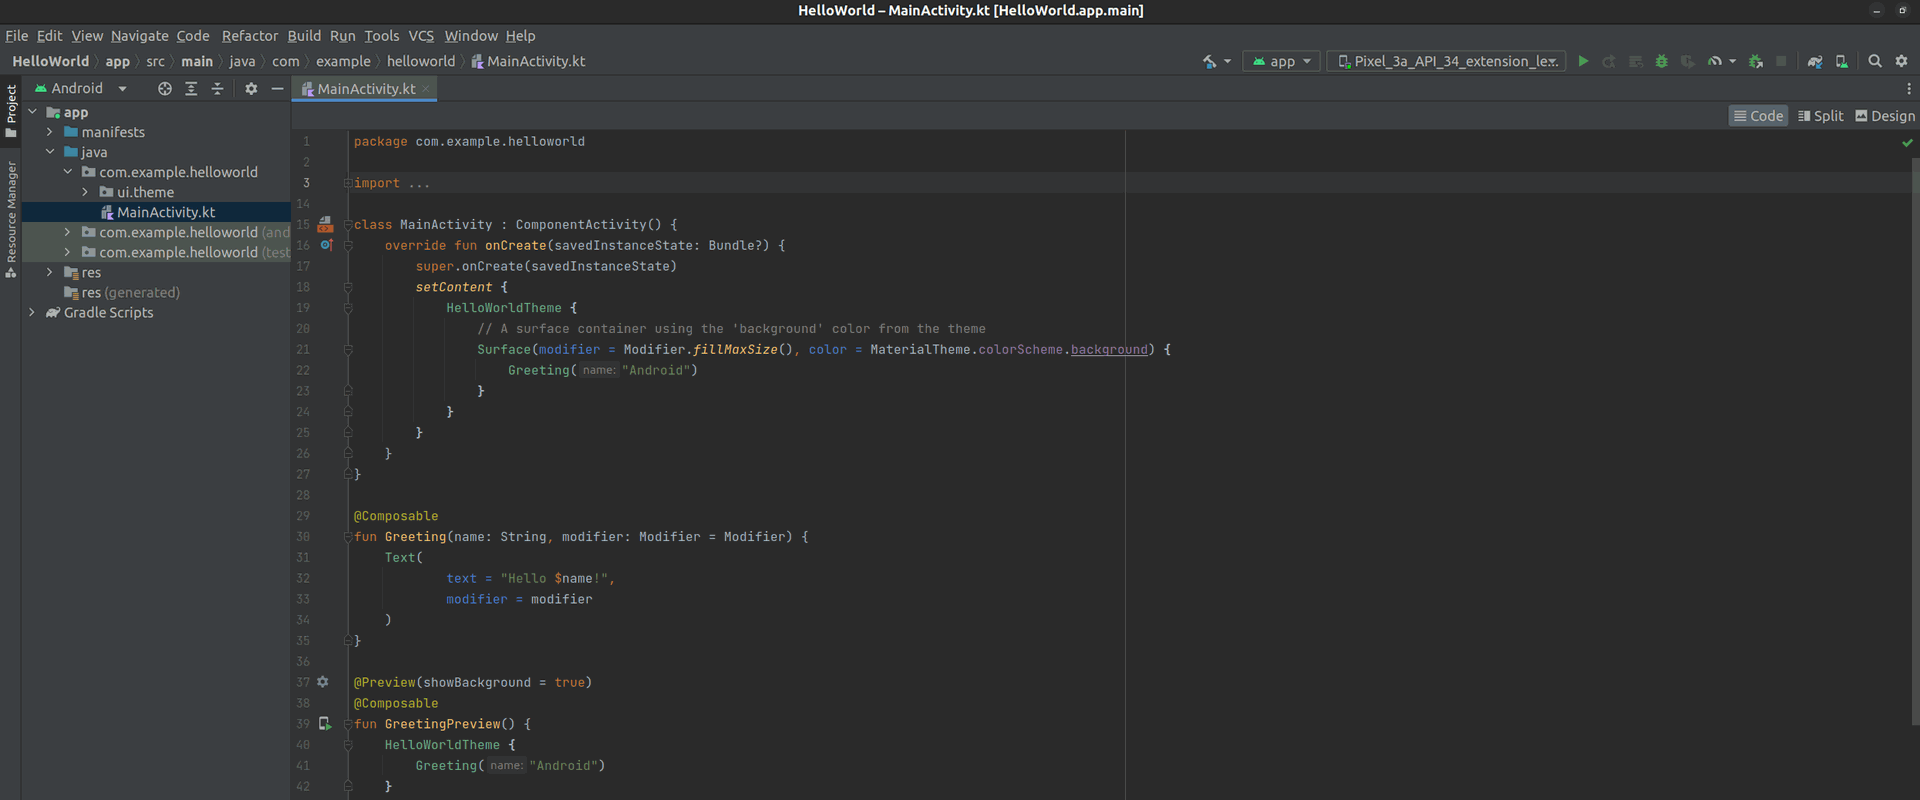Click Expand All icon in Project panel

pyautogui.click(x=191, y=88)
